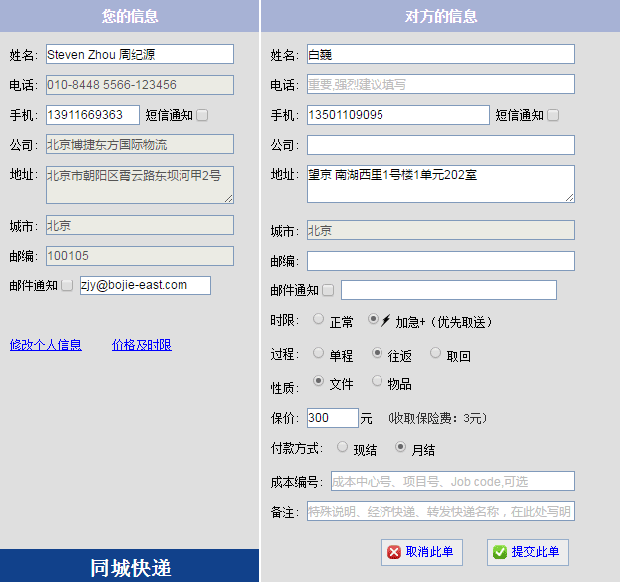Click the lightning bolt icon beside 加急+
This screenshot has height=582, width=620.
(x=386, y=321)
